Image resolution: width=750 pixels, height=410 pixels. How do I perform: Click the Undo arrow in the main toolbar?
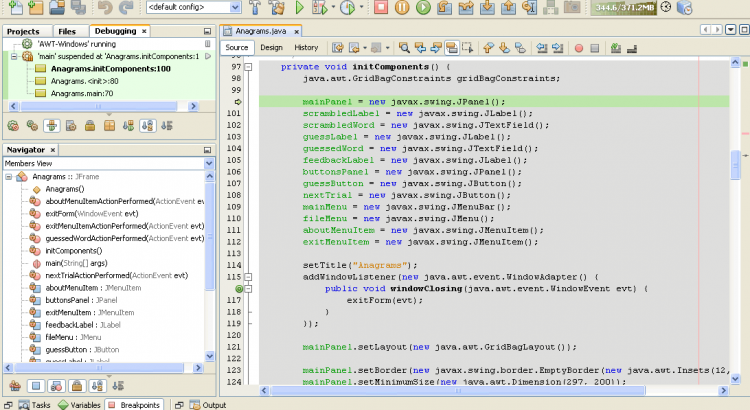pos(106,8)
